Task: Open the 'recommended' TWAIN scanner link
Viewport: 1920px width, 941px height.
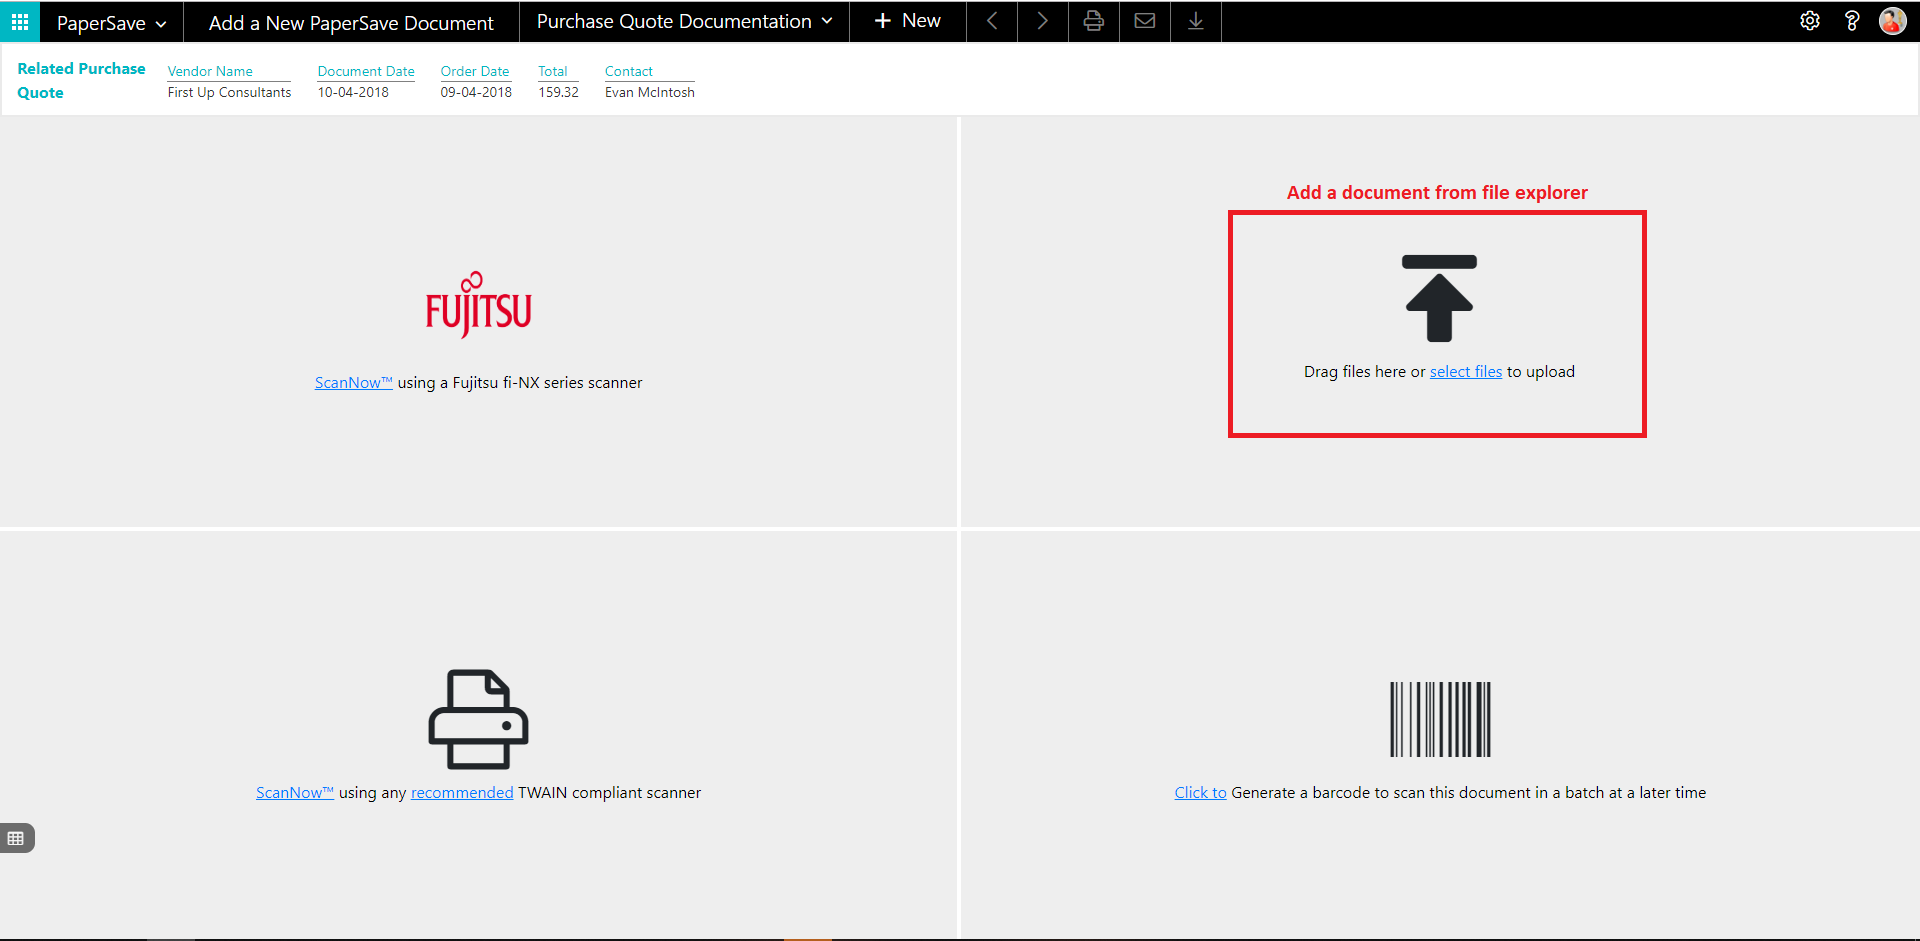Action: point(461,793)
